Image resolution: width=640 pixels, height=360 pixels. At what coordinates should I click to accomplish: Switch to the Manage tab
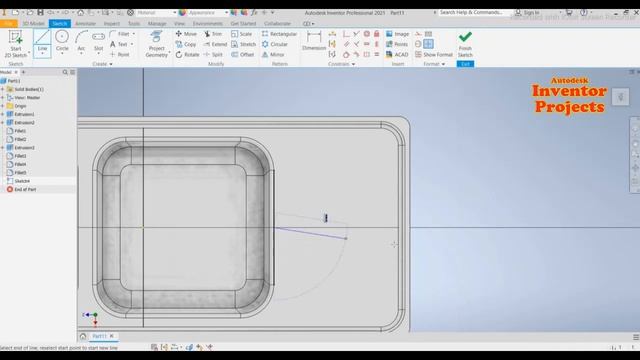[x=157, y=24]
